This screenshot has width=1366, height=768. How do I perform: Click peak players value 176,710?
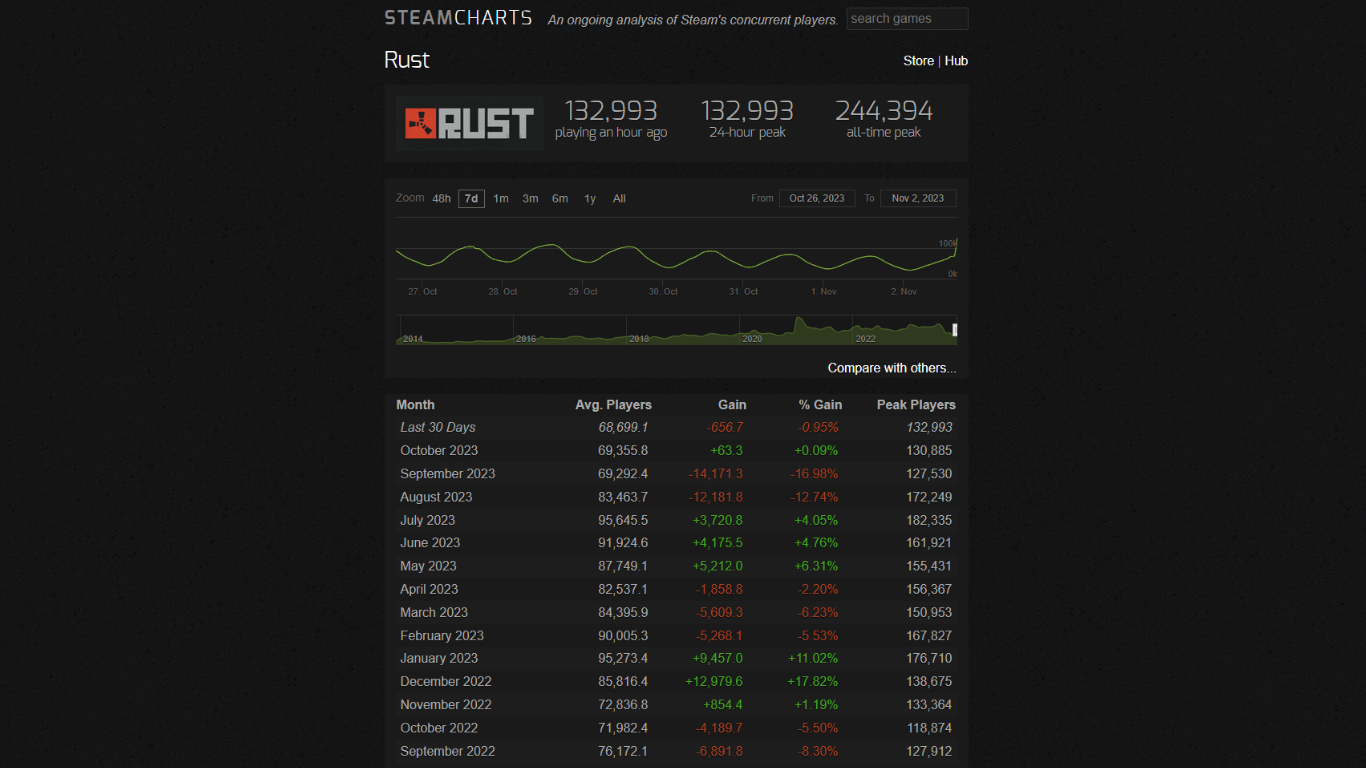[927, 658]
